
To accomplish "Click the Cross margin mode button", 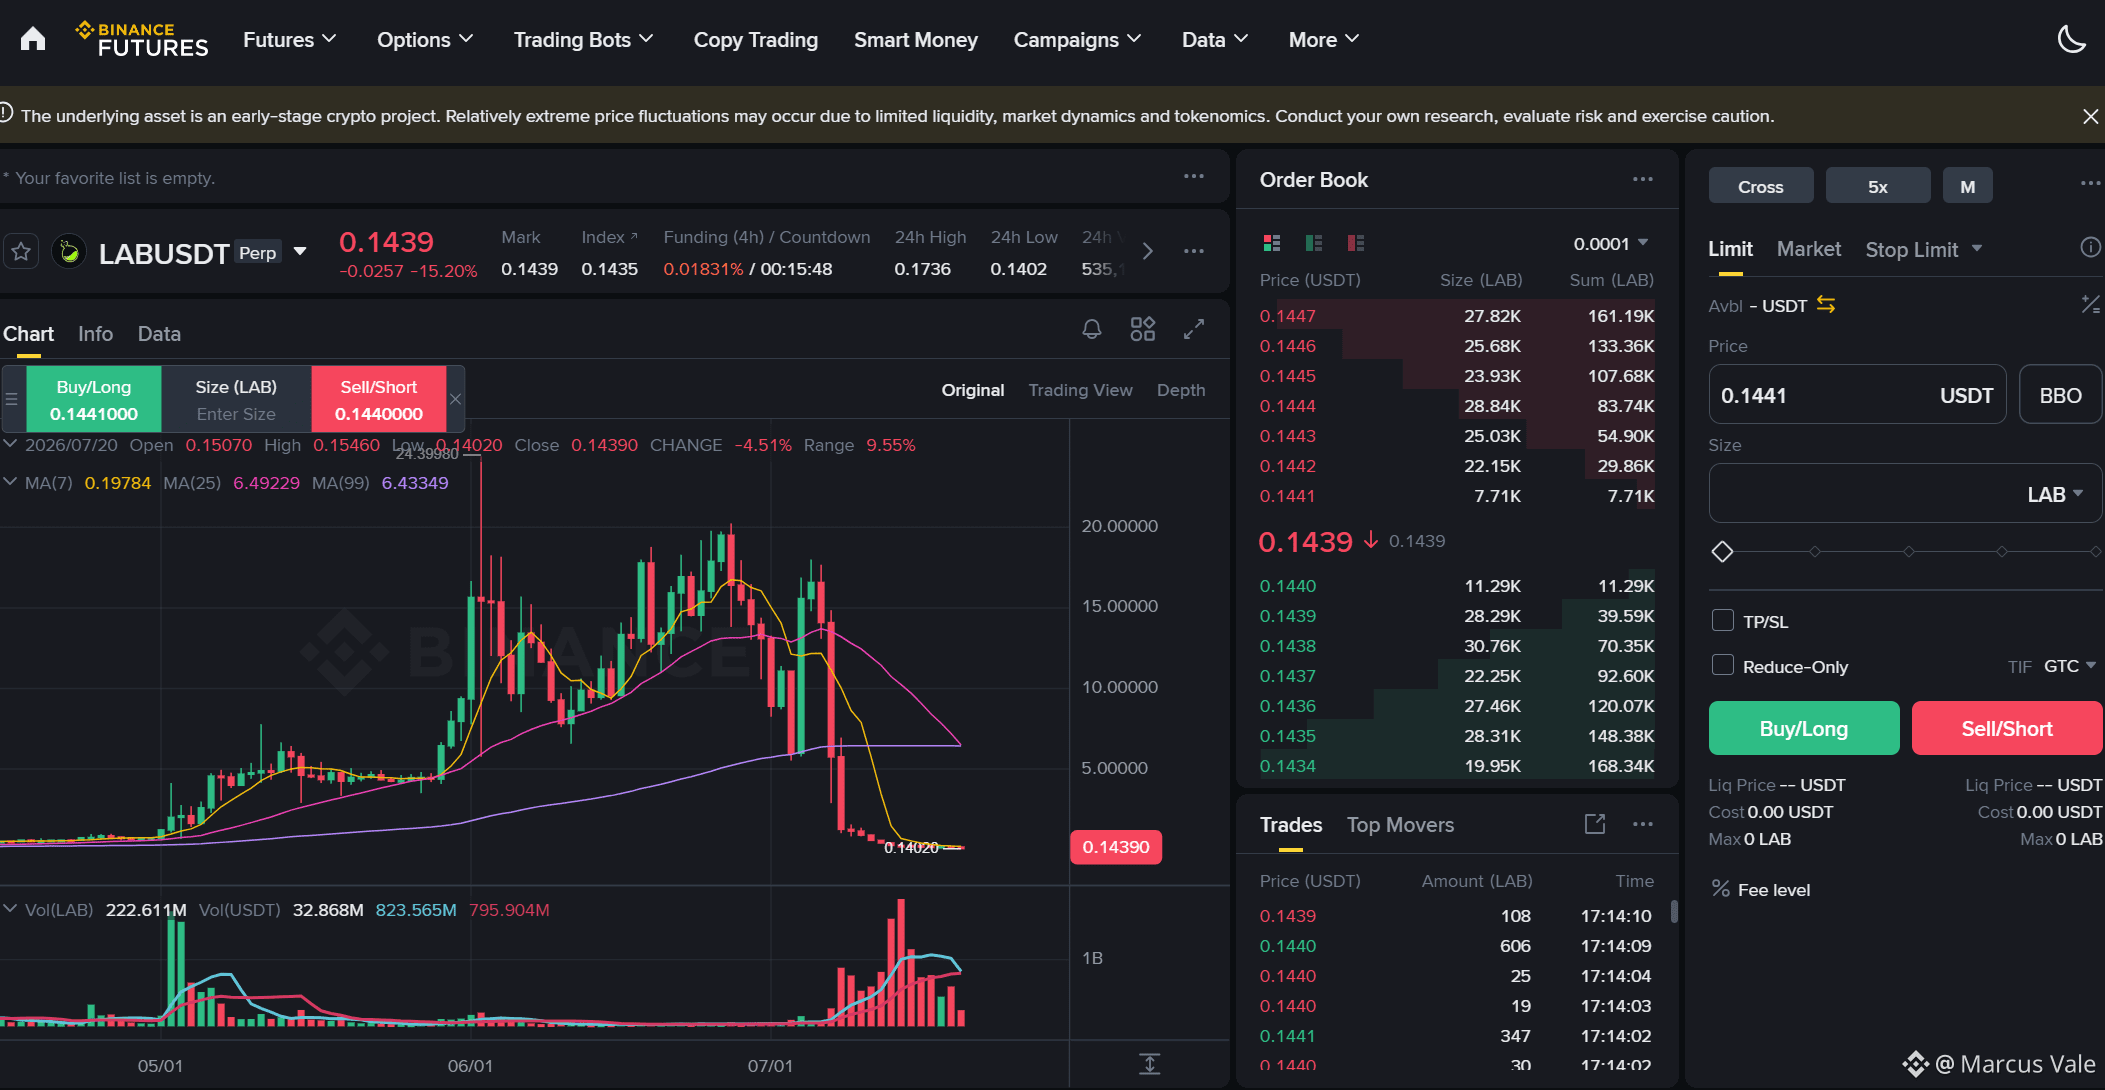I will 1761,186.
